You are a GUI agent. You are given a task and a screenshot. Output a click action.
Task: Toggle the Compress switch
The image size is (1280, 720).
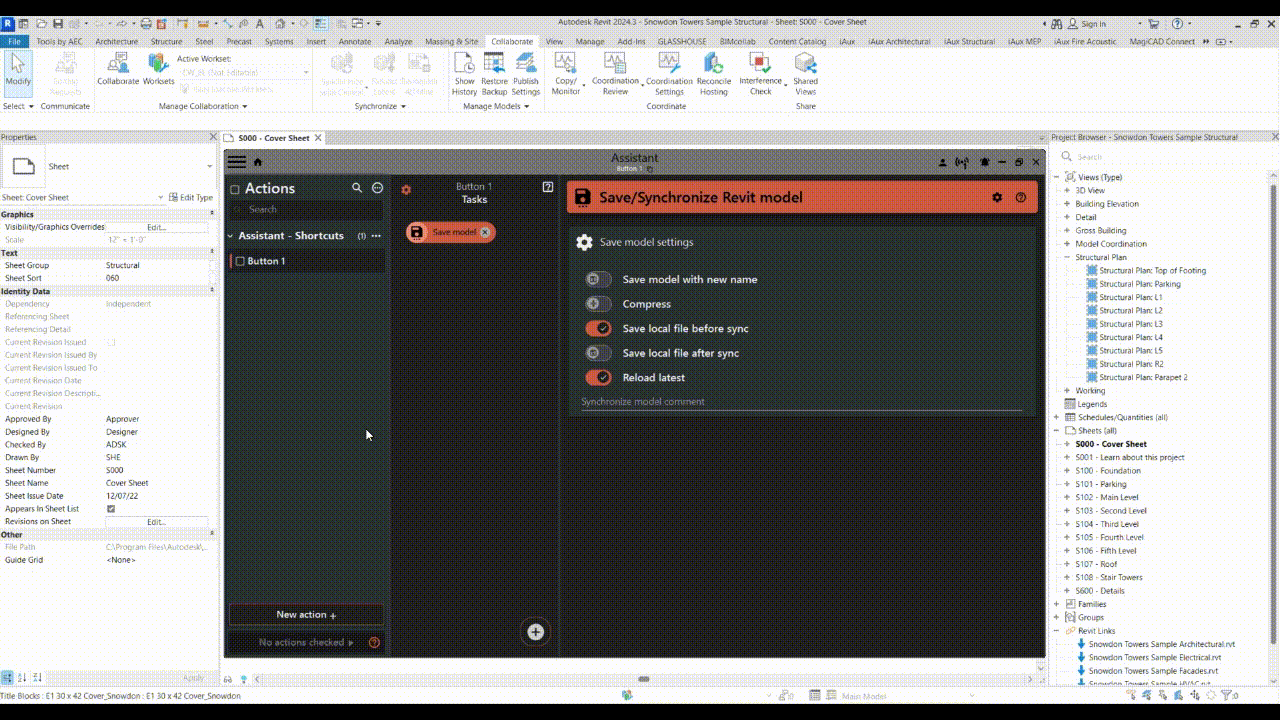click(x=598, y=304)
